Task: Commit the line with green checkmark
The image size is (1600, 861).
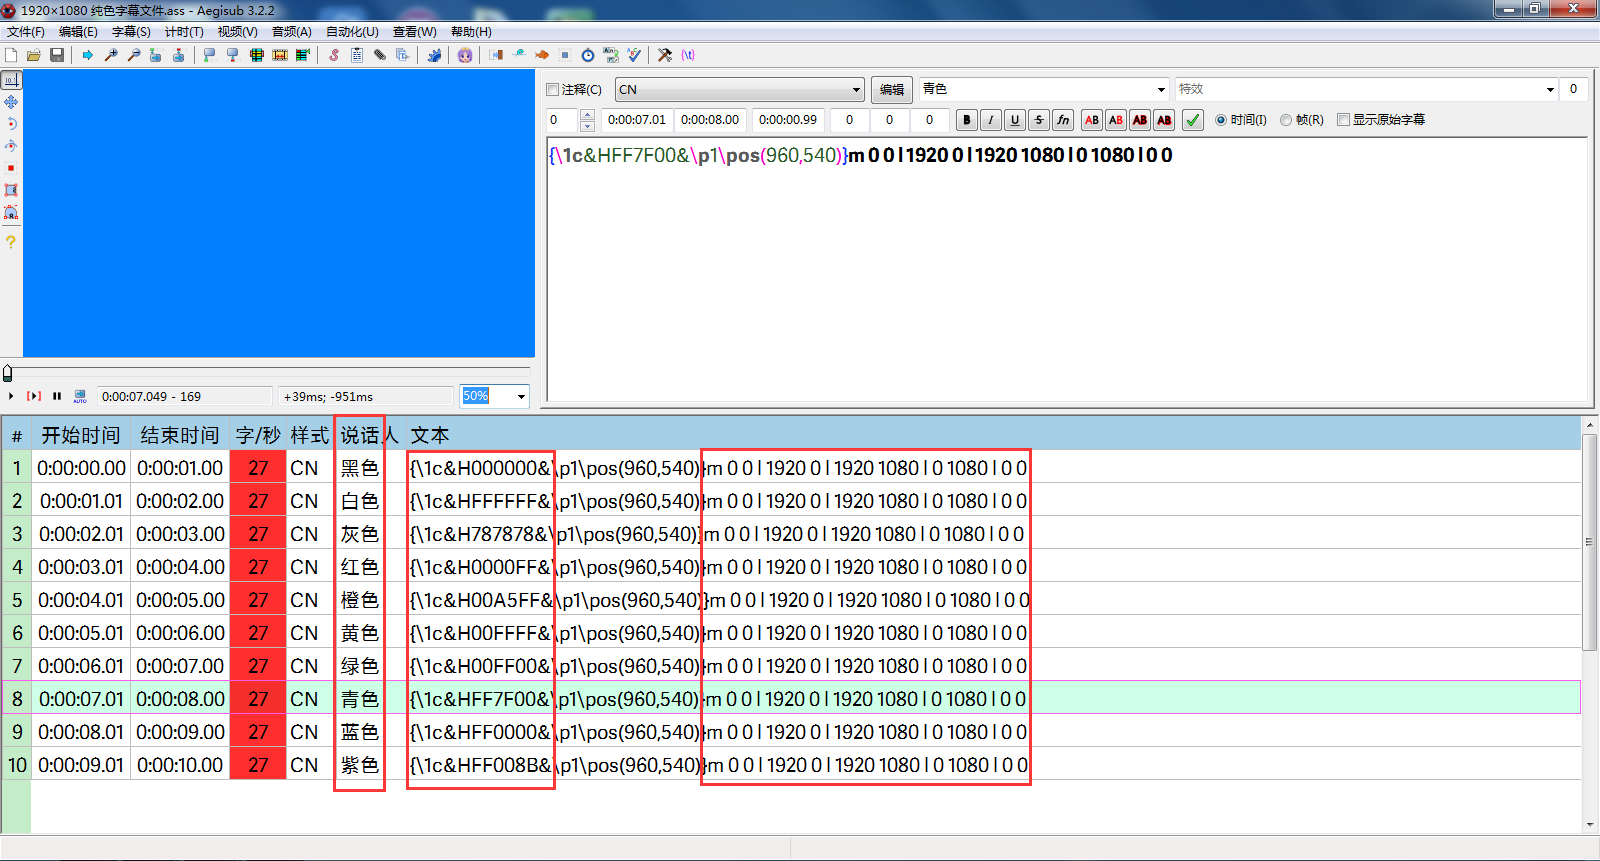Action: (x=1192, y=120)
